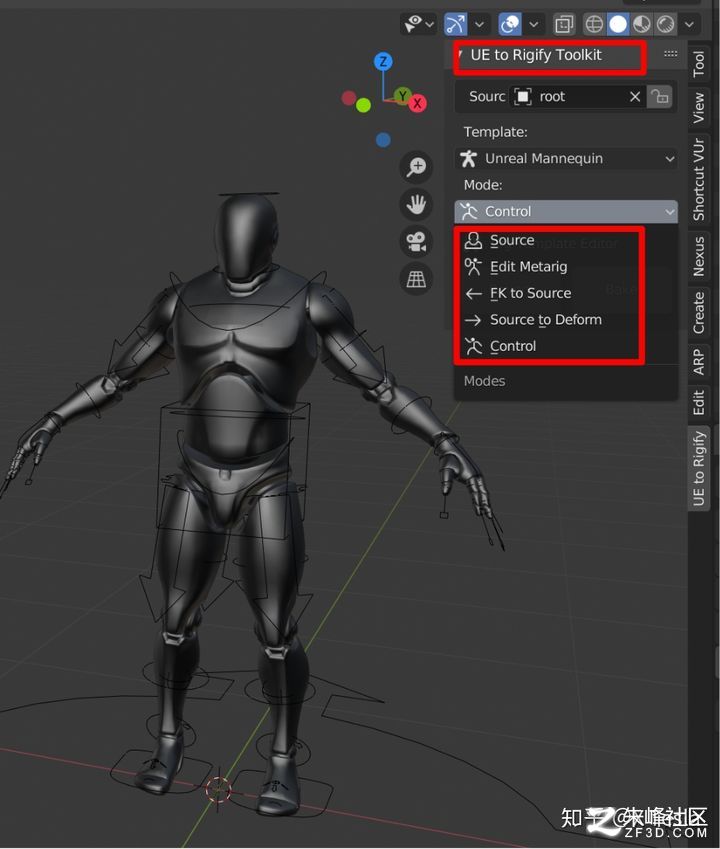Screen dimensions: 720x849
Task: Open the Control mode dropdown
Action: pyautogui.click(x=566, y=211)
